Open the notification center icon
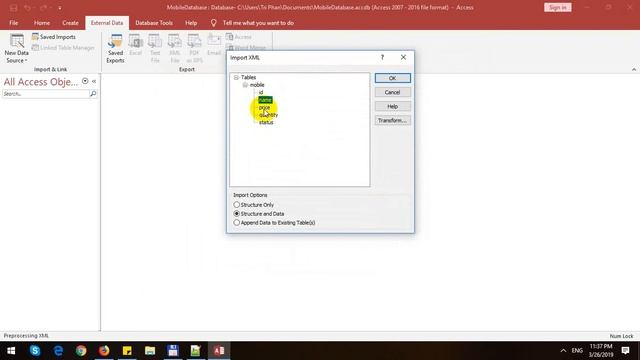This screenshot has width=640, height=360. pos(625,351)
